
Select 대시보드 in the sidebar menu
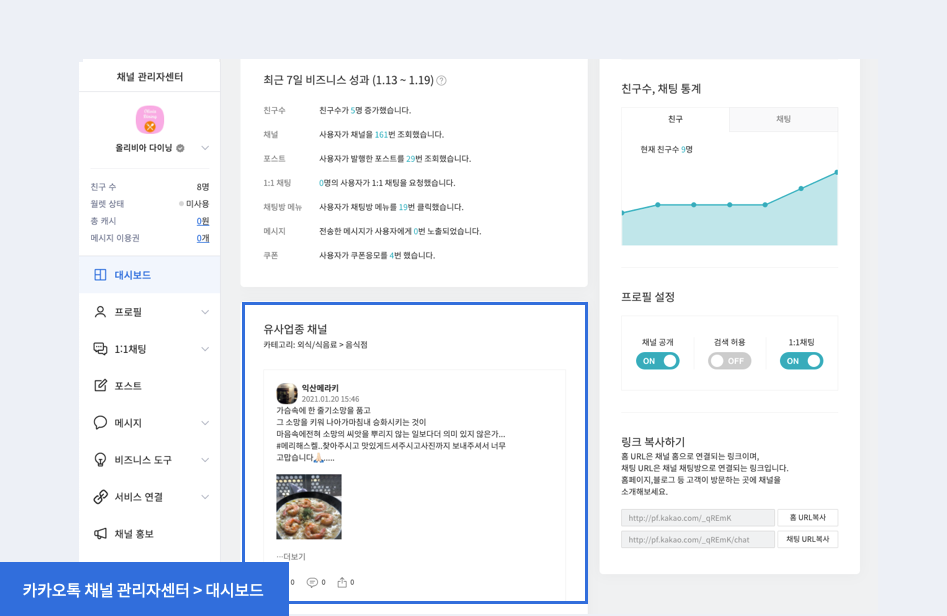(149, 275)
